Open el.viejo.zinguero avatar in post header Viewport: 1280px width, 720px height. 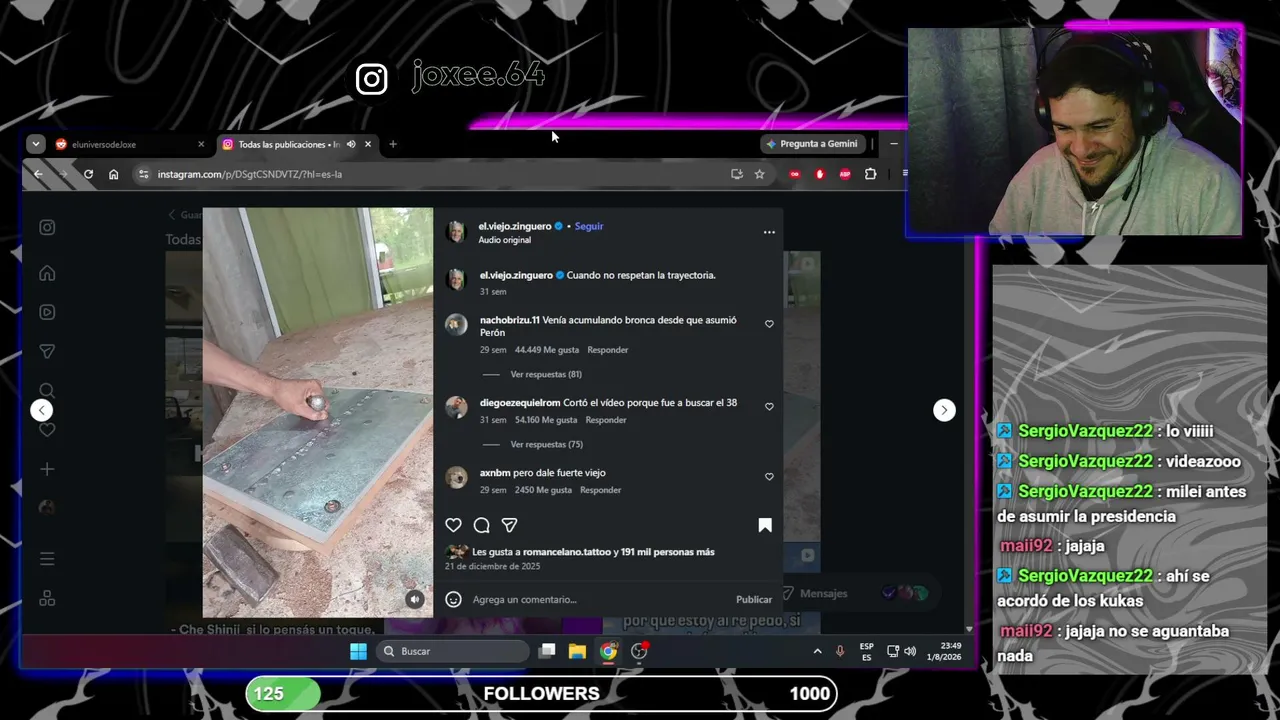click(x=456, y=232)
